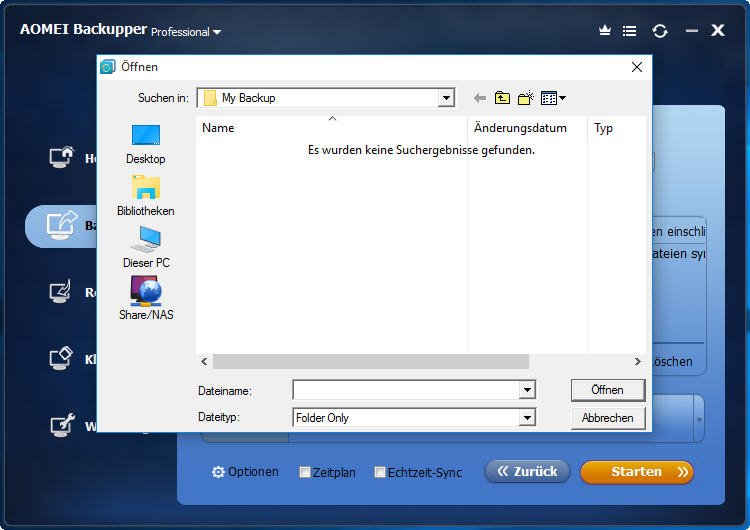Enable the Echtzeit-Sync checkbox
Viewport: 750px width, 530px height.
tap(379, 472)
